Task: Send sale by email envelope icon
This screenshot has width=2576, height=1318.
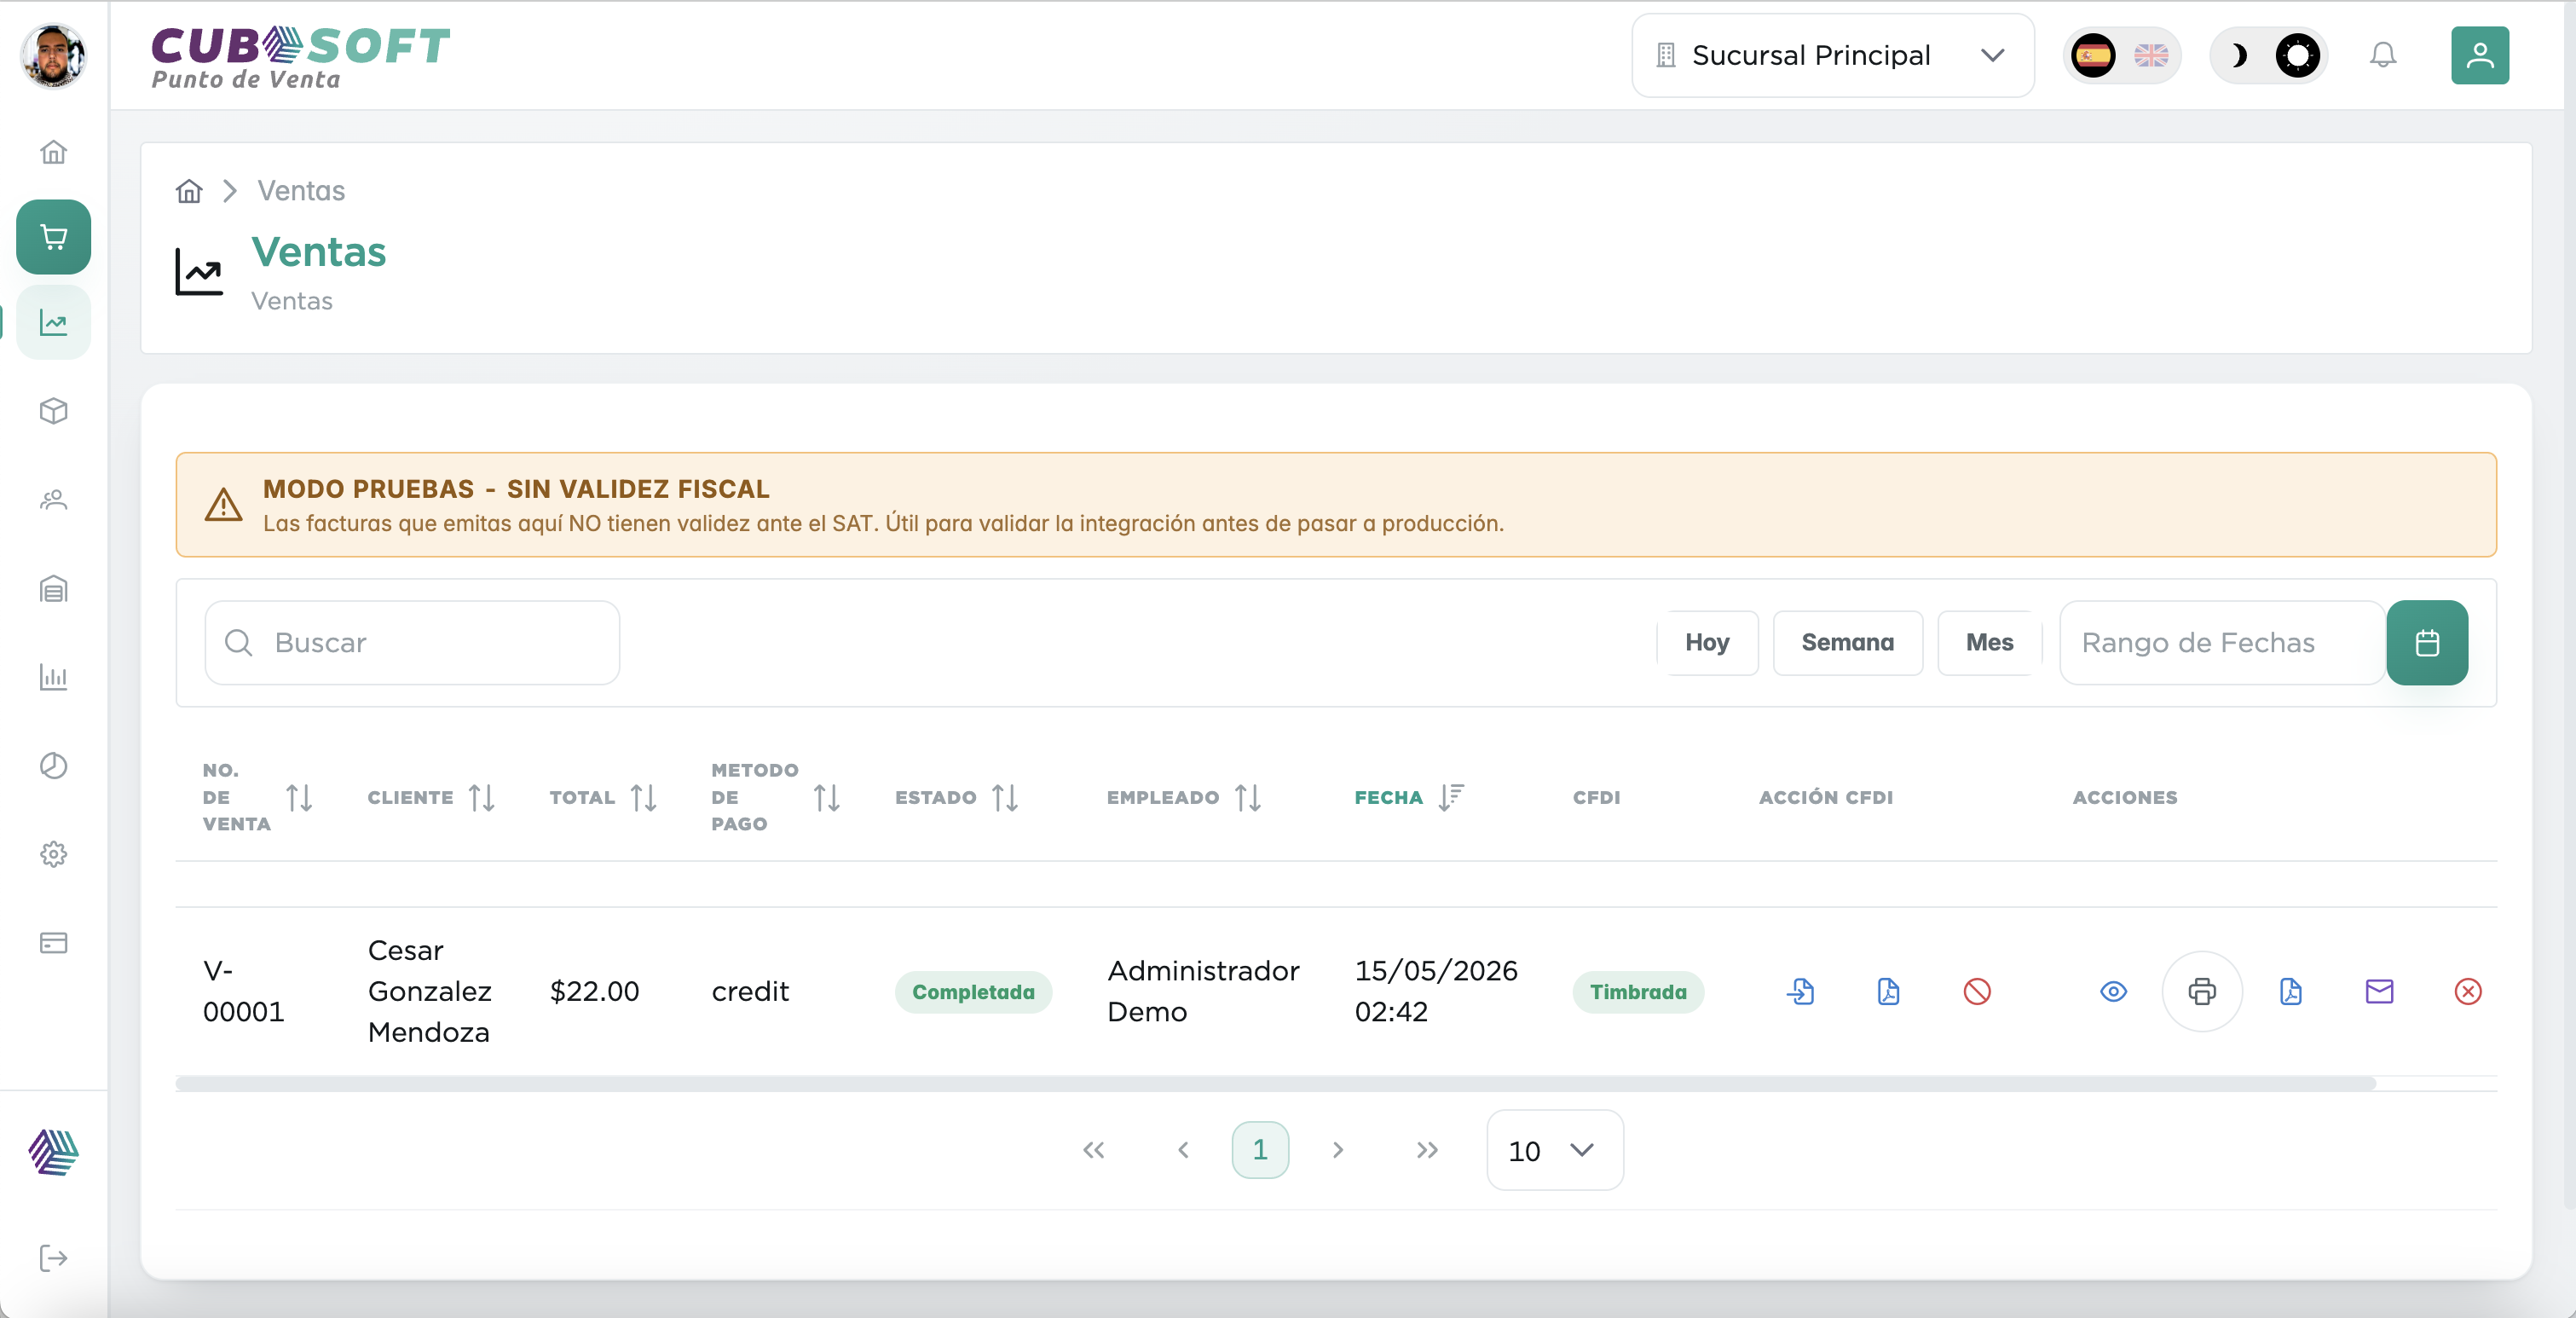Action: coord(2379,991)
